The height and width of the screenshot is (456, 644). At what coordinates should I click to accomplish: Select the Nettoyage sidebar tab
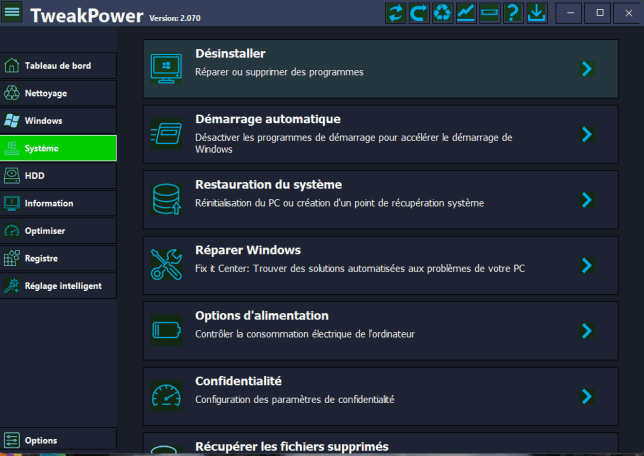tap(58, 93)
